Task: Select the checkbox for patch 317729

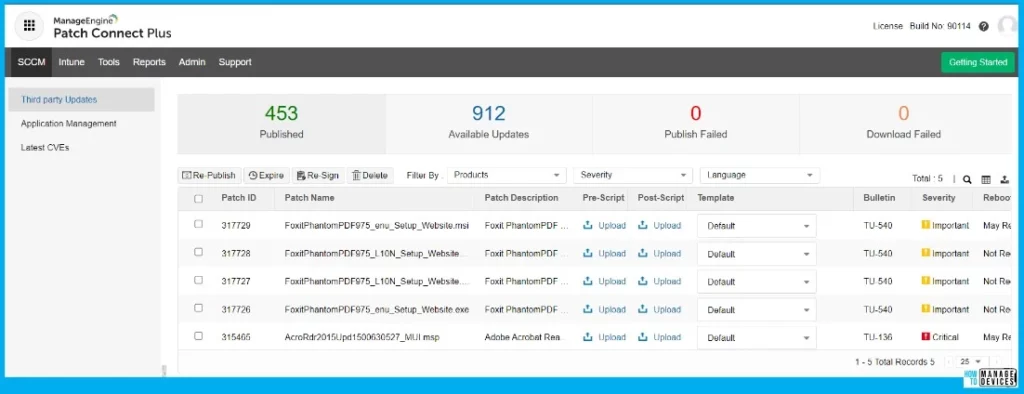Action: click(x=199, y=224)
